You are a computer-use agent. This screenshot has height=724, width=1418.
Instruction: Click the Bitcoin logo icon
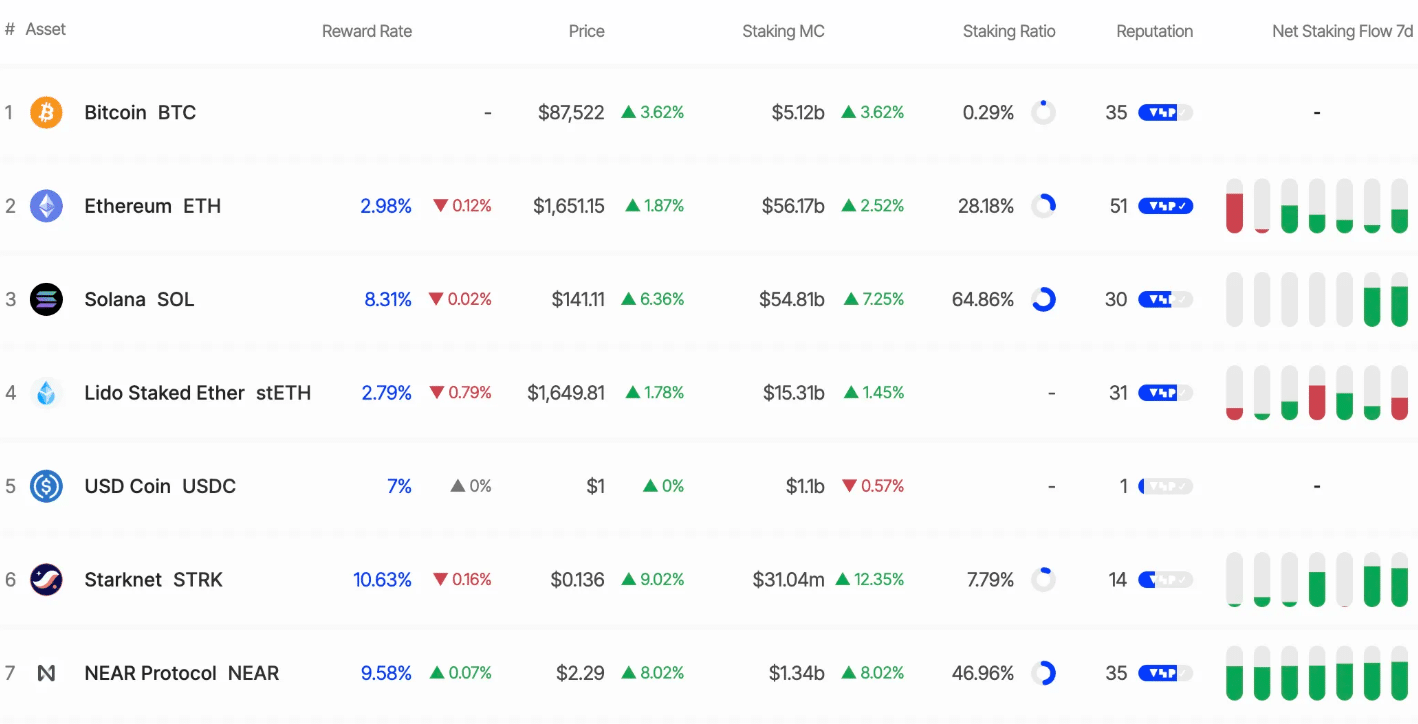(x=46, y=113)
